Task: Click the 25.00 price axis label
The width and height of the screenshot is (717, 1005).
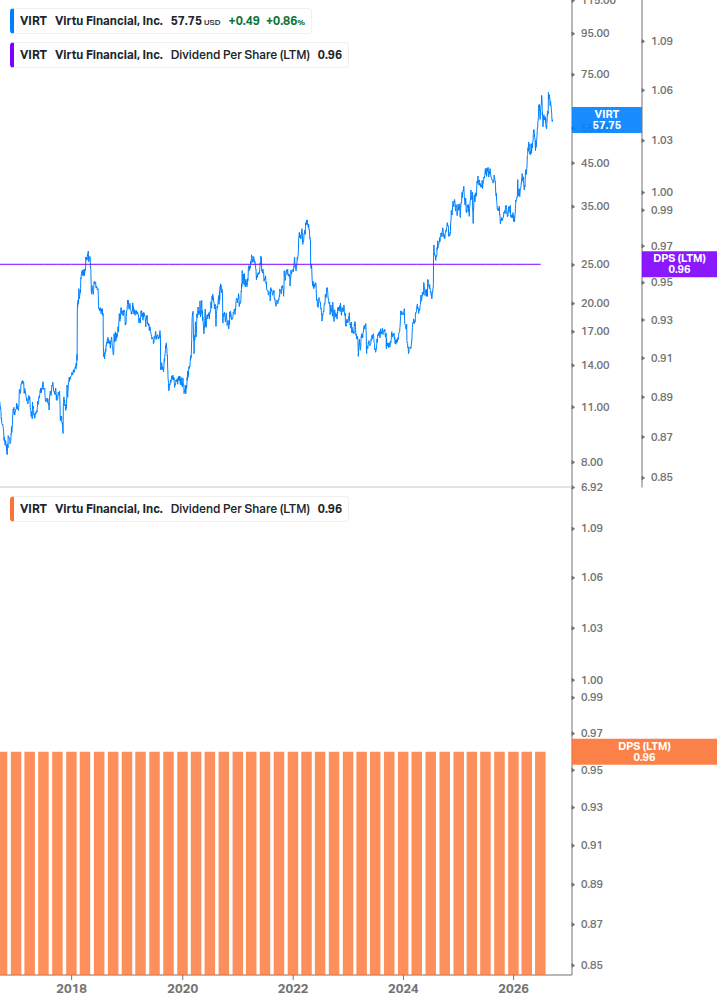Action: 595,264
